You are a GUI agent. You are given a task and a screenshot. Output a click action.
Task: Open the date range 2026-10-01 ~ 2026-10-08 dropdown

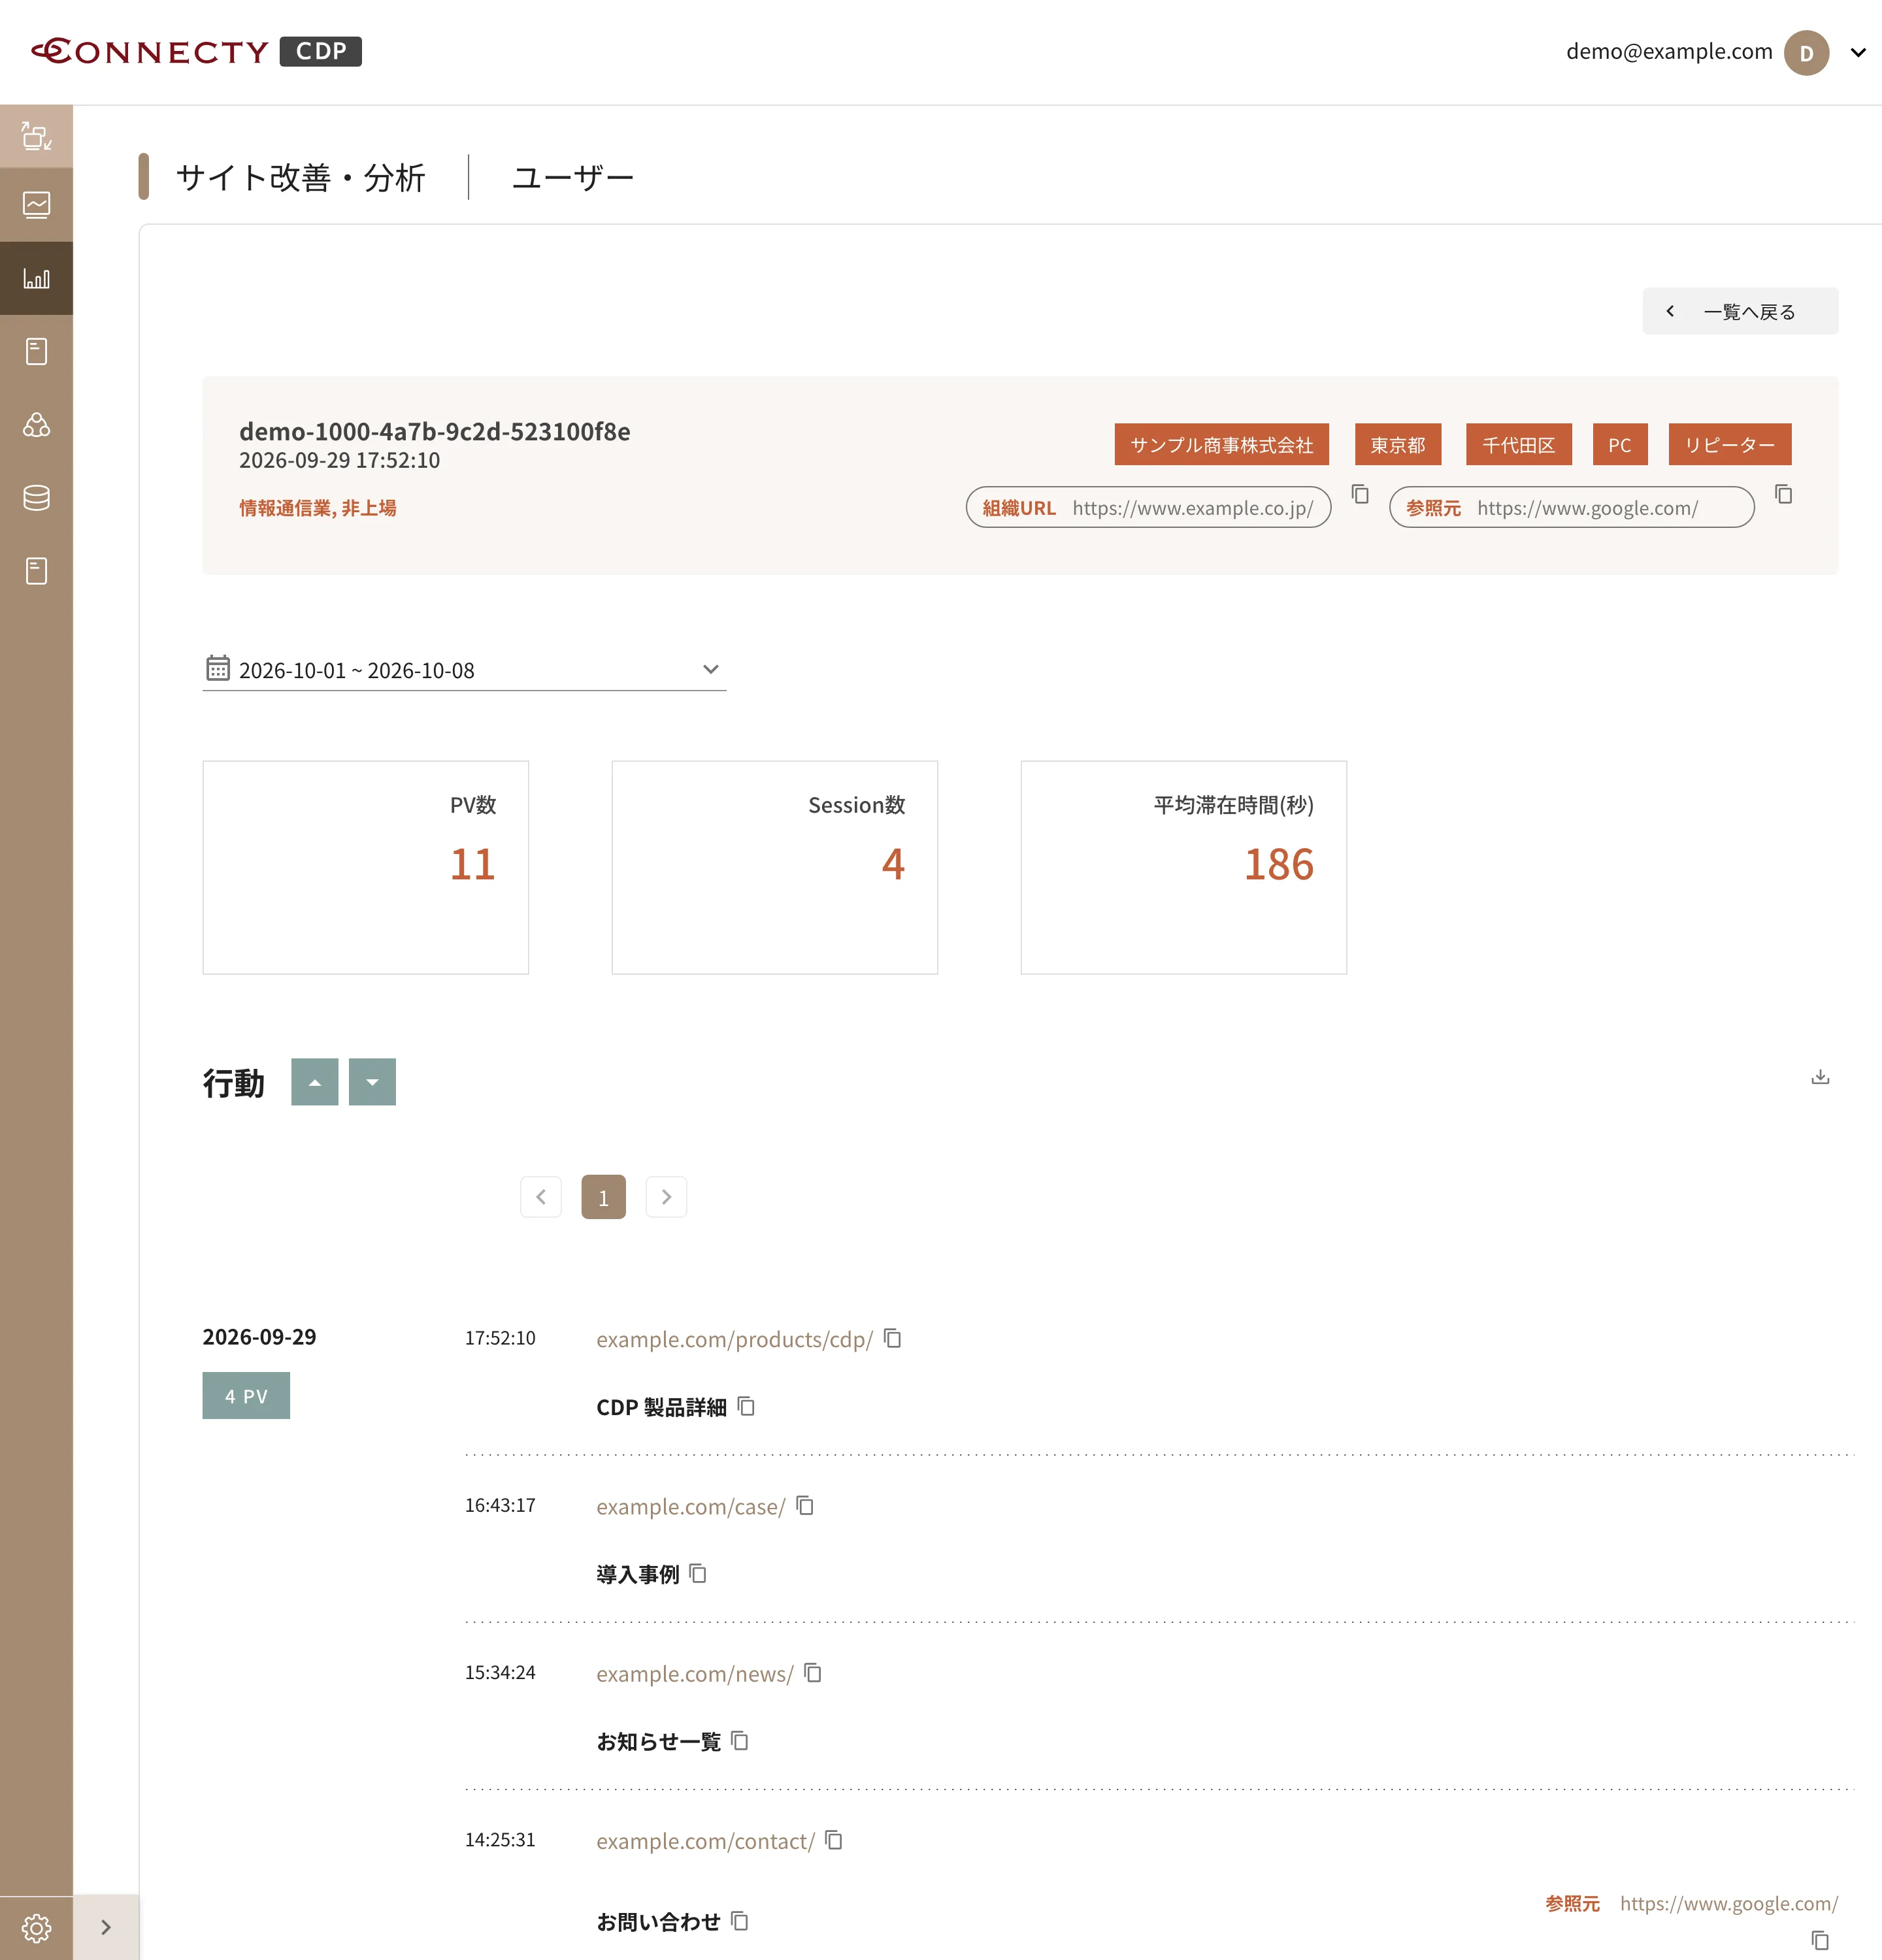[x=464, y=670]
